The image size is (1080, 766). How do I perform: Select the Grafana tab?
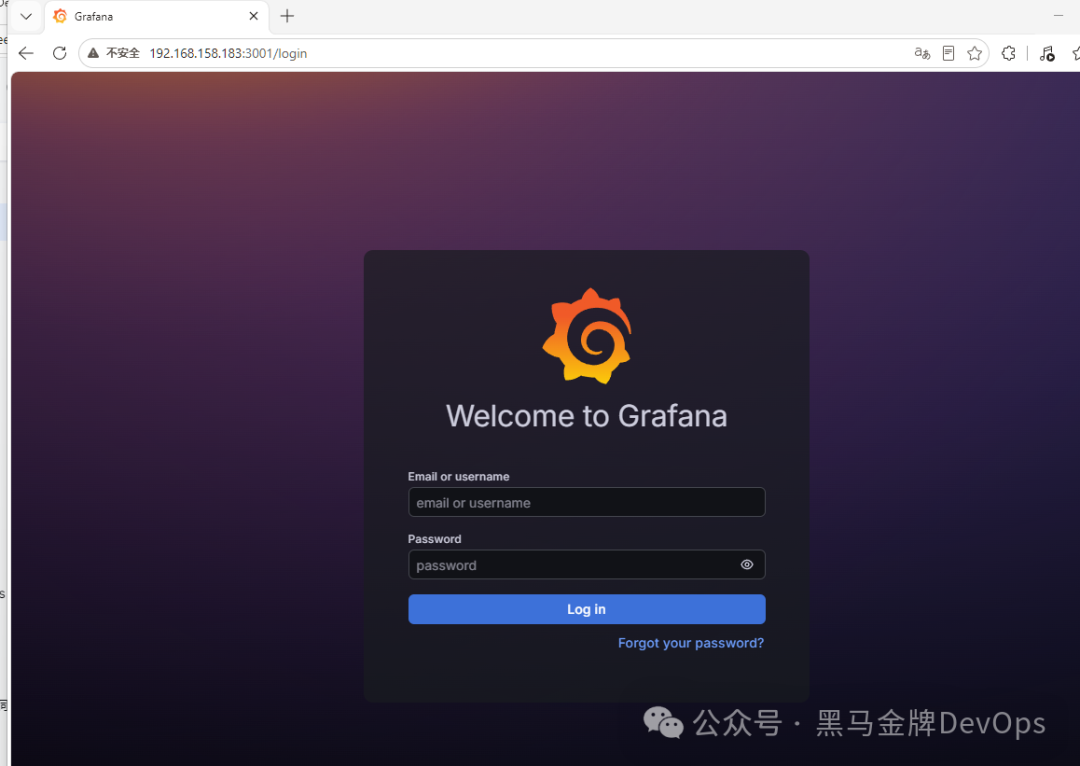click(x=157, y=16)
